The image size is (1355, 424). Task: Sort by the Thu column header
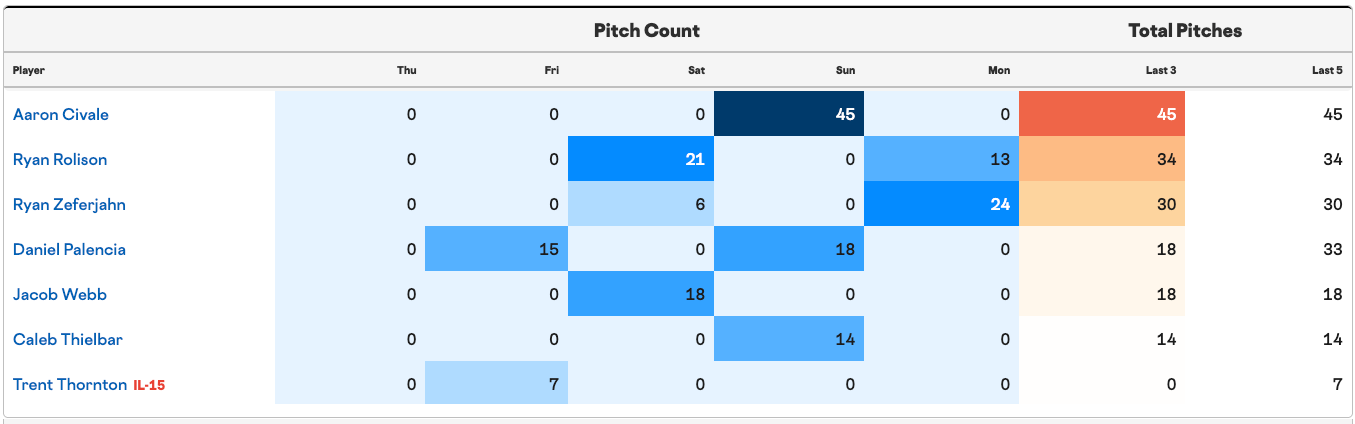[406, 71]
